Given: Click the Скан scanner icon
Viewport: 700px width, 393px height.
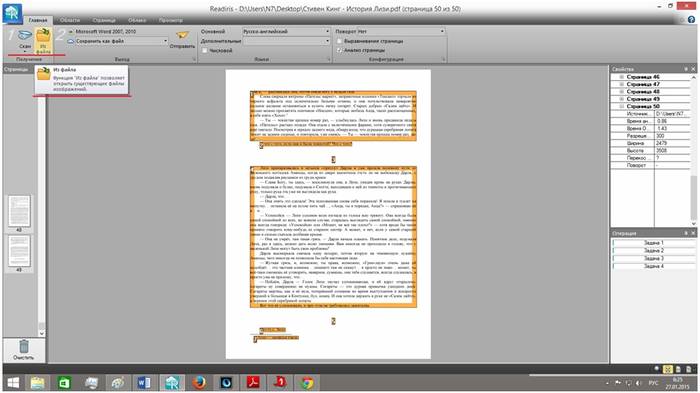Looking at the screenshot, I should [25, 35].
